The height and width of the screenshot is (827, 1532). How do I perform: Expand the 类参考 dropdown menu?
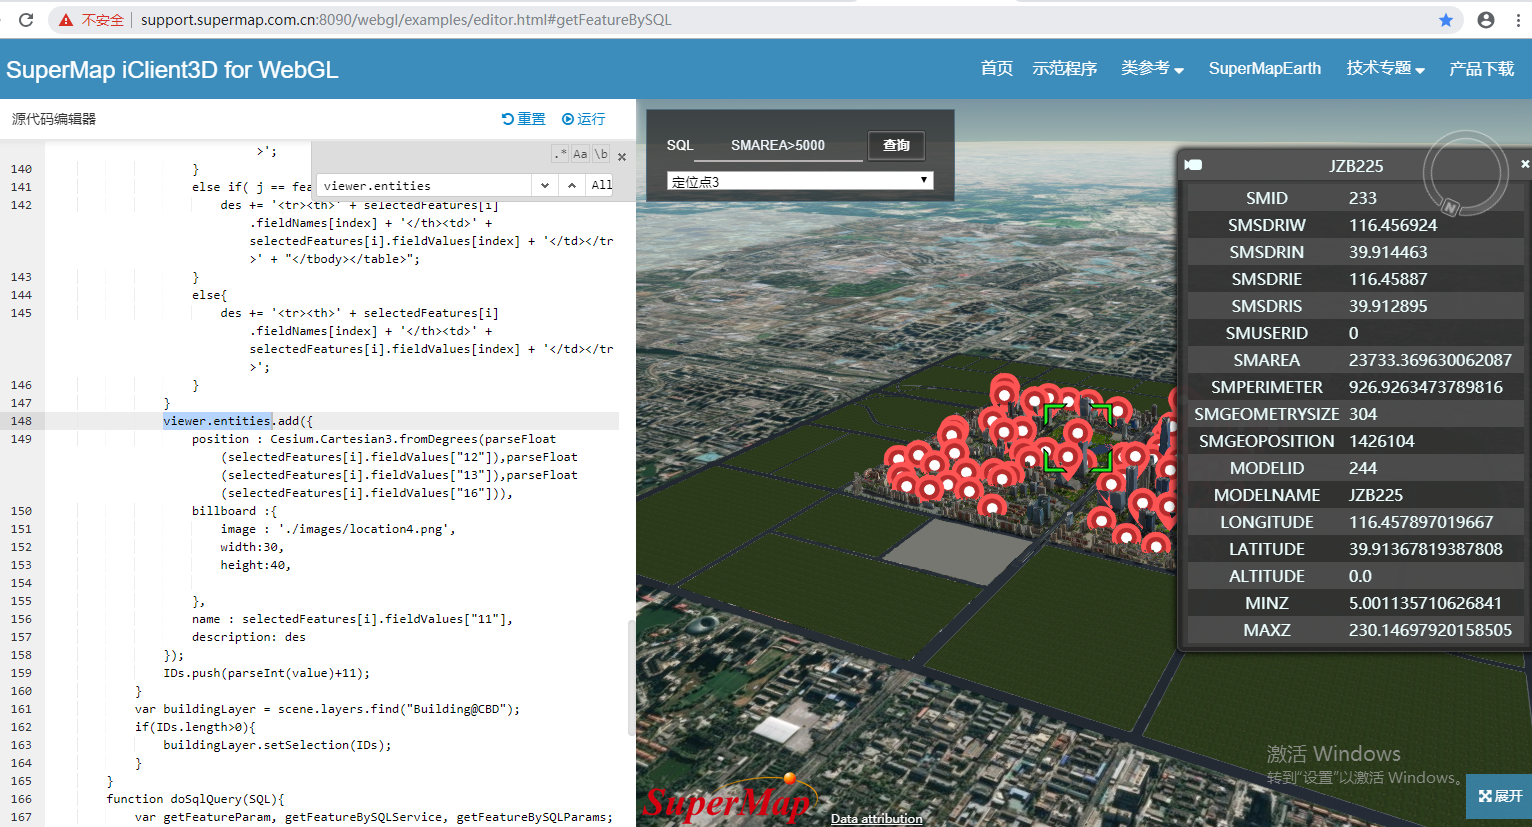click(1152, 68)
